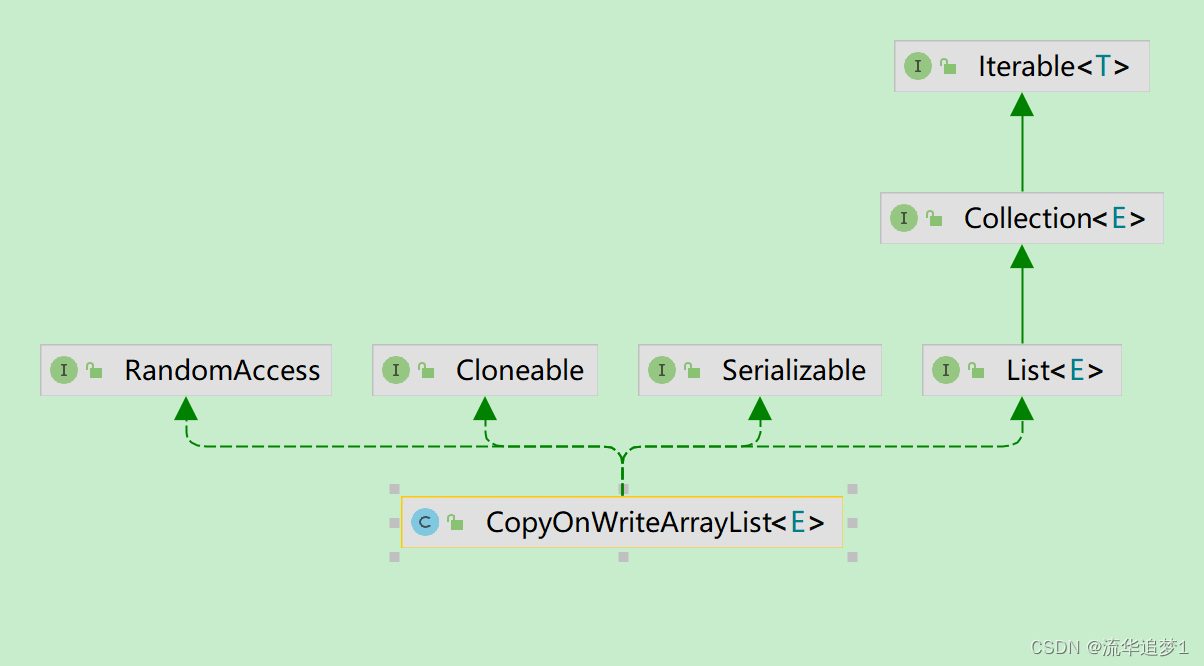1204x666 pixels.
Task: Click the public lock icon on Collection<E>
Action: coord(934,219)
